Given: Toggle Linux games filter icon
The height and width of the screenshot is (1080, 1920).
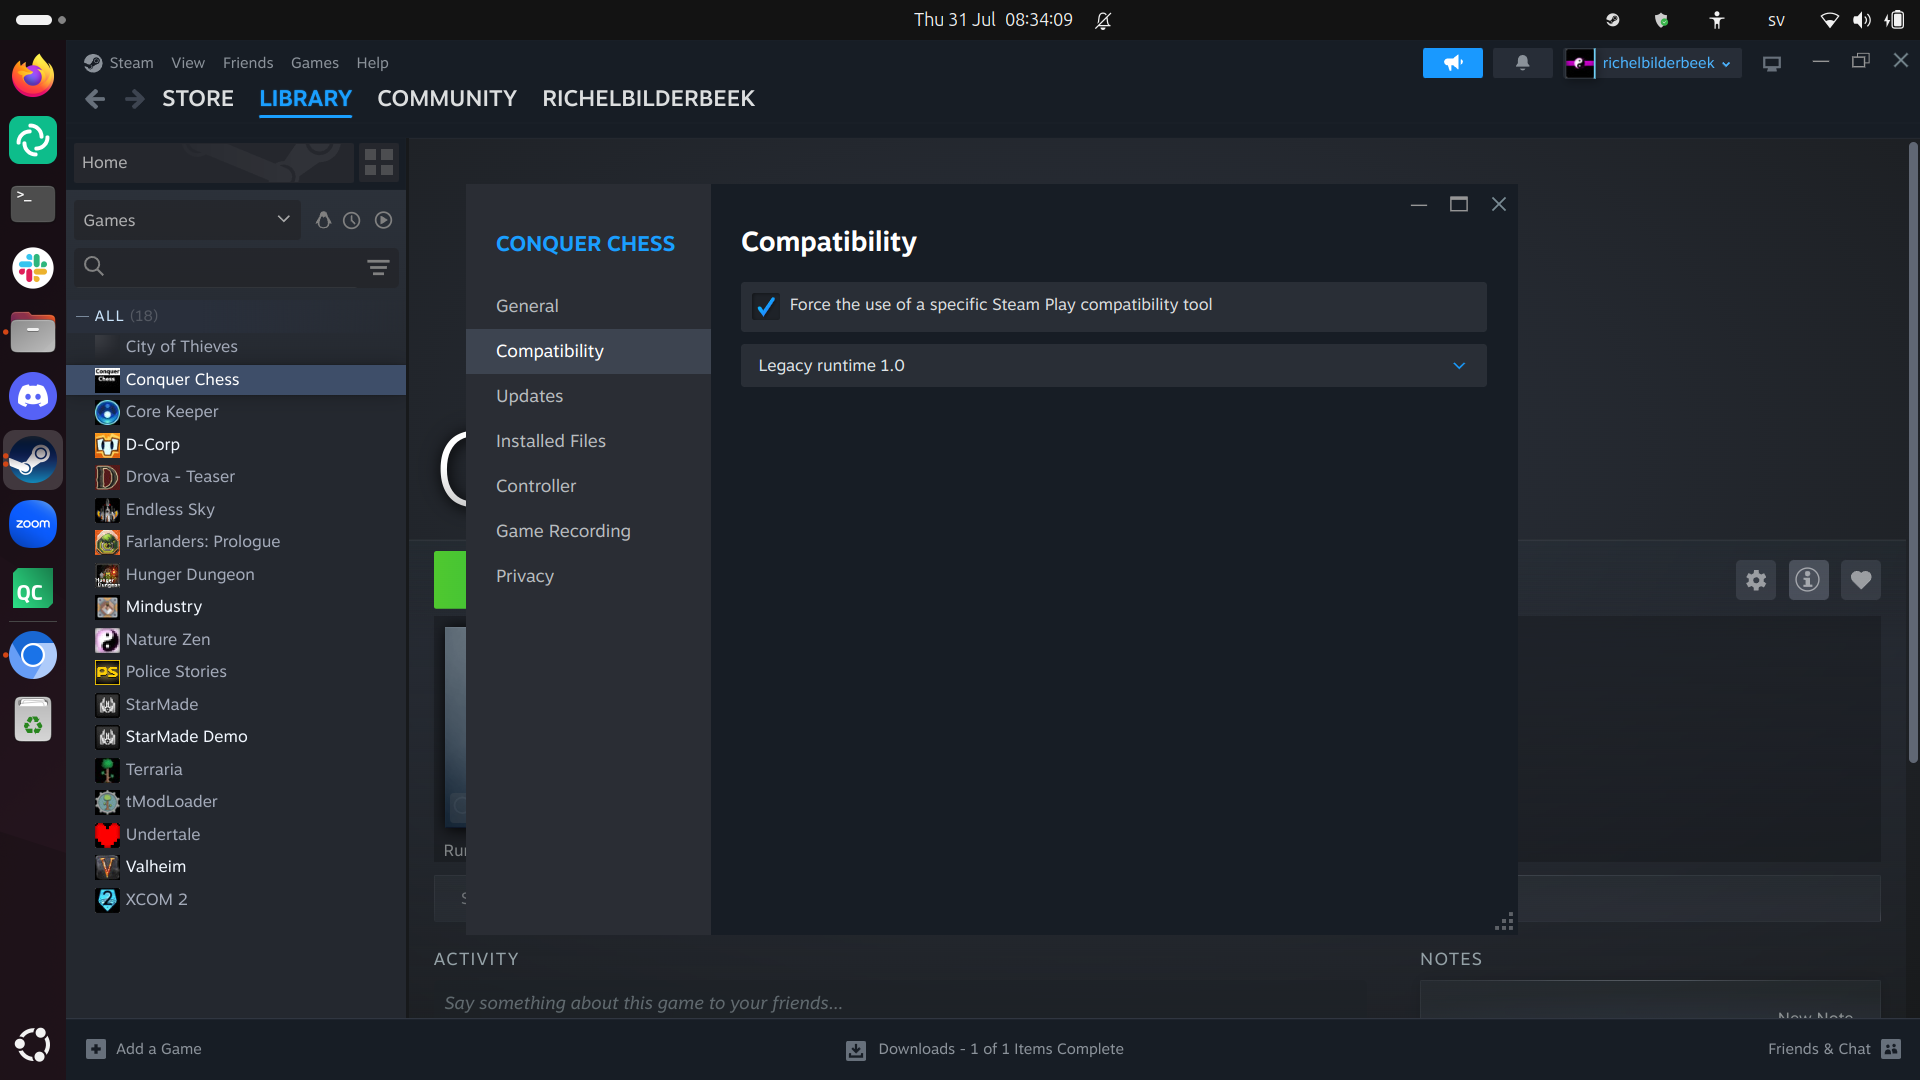Looking at the screenshot, I should coord(323,220).
